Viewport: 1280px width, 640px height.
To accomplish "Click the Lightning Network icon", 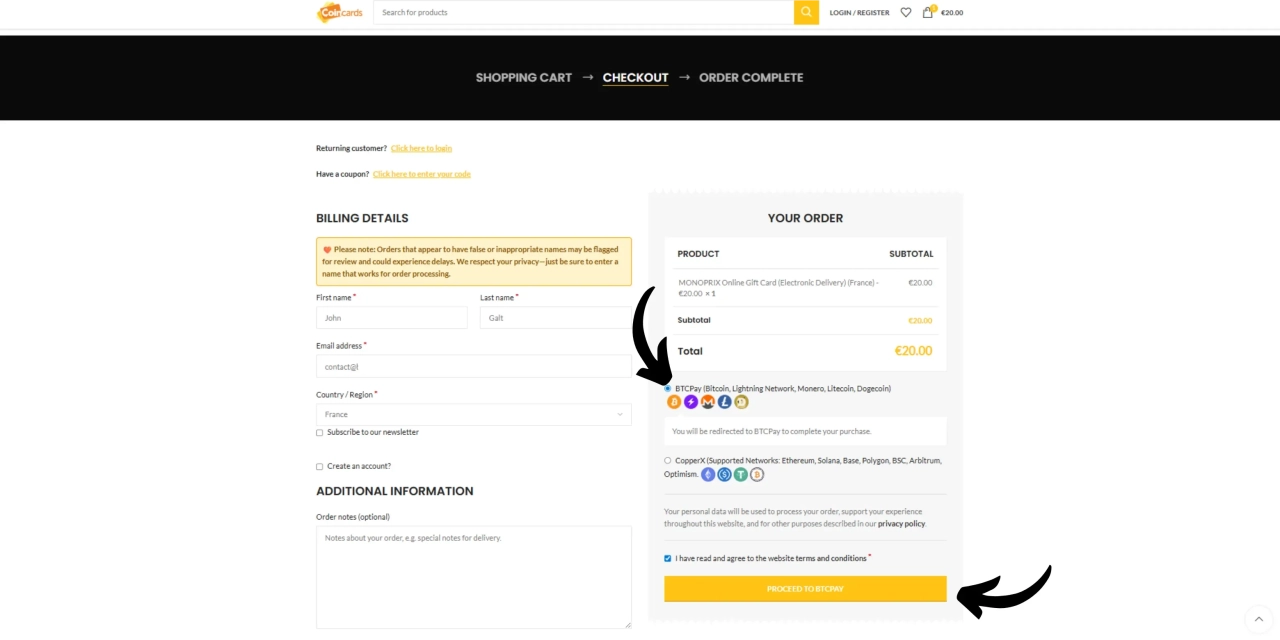I will pos(691,401).
